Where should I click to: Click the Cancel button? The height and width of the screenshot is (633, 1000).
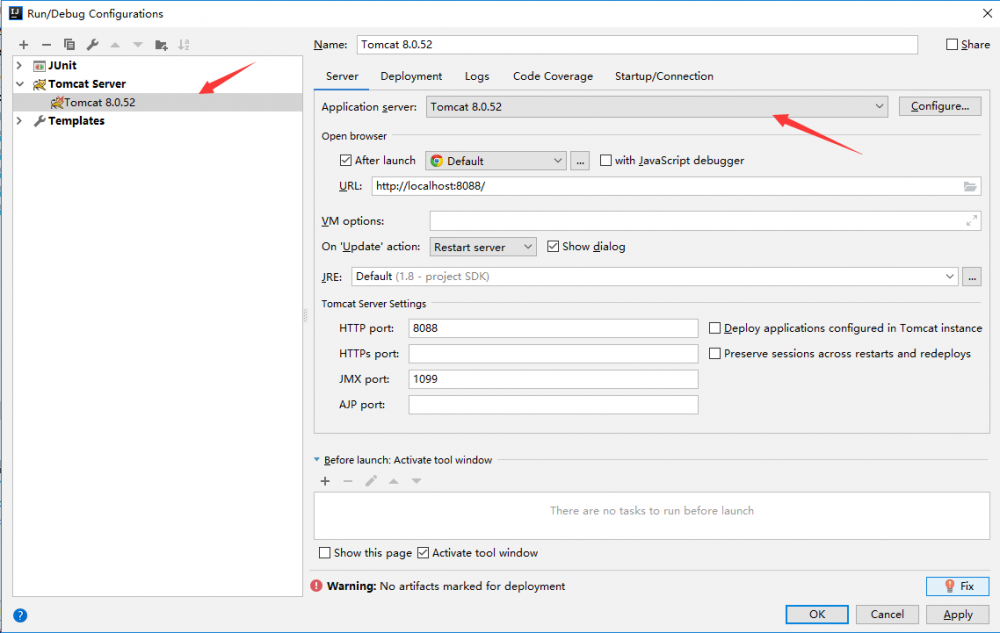(887, 614)
